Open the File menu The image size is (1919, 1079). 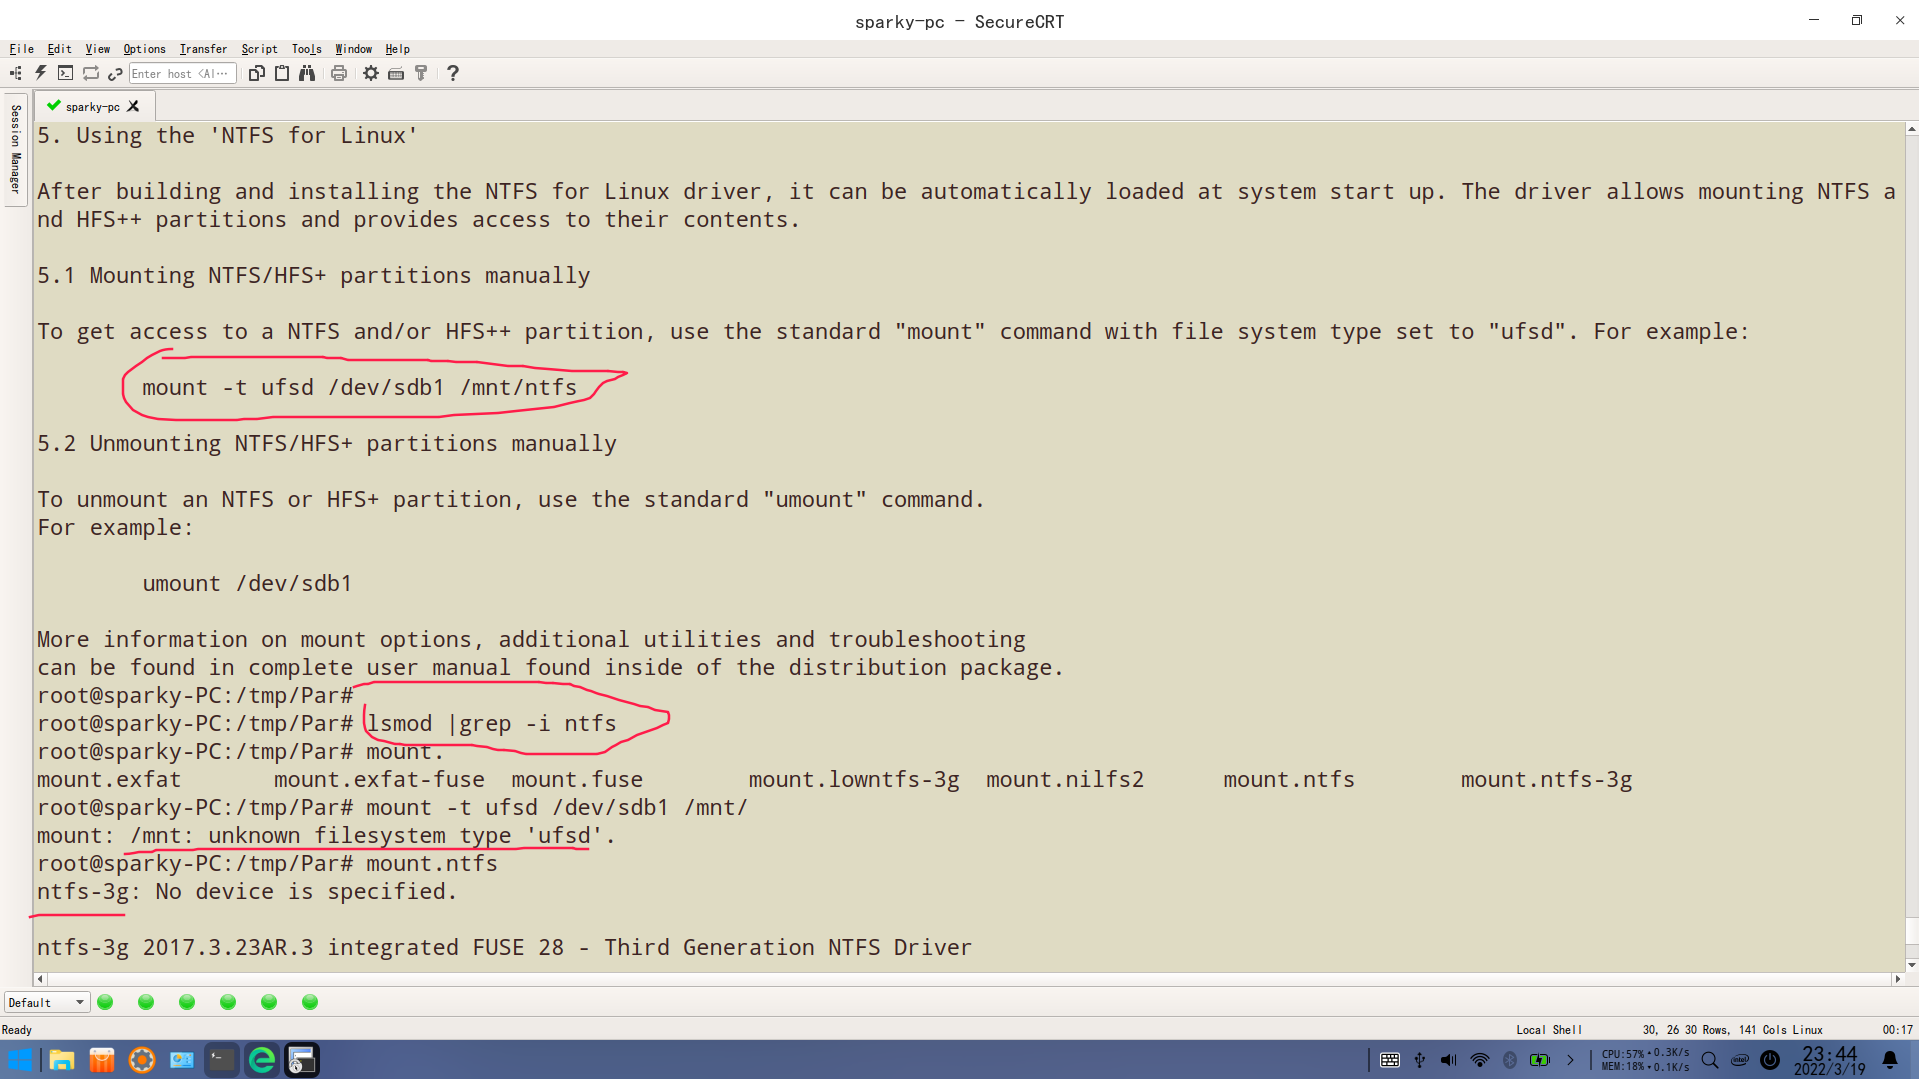click(x=21, y=49)
